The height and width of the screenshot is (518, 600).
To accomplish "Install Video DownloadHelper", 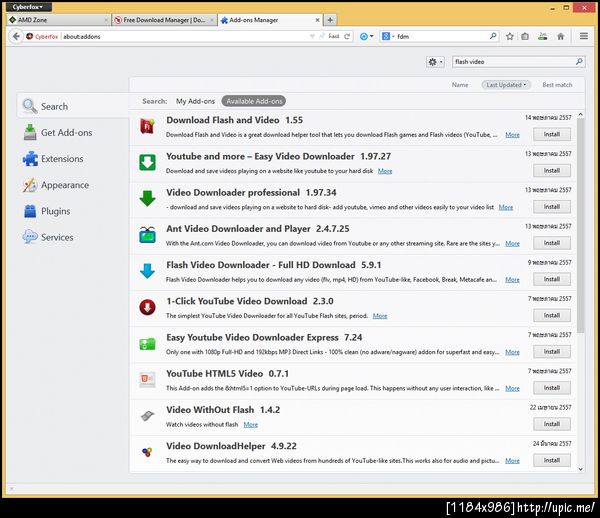I will click(x=552, y=460).
